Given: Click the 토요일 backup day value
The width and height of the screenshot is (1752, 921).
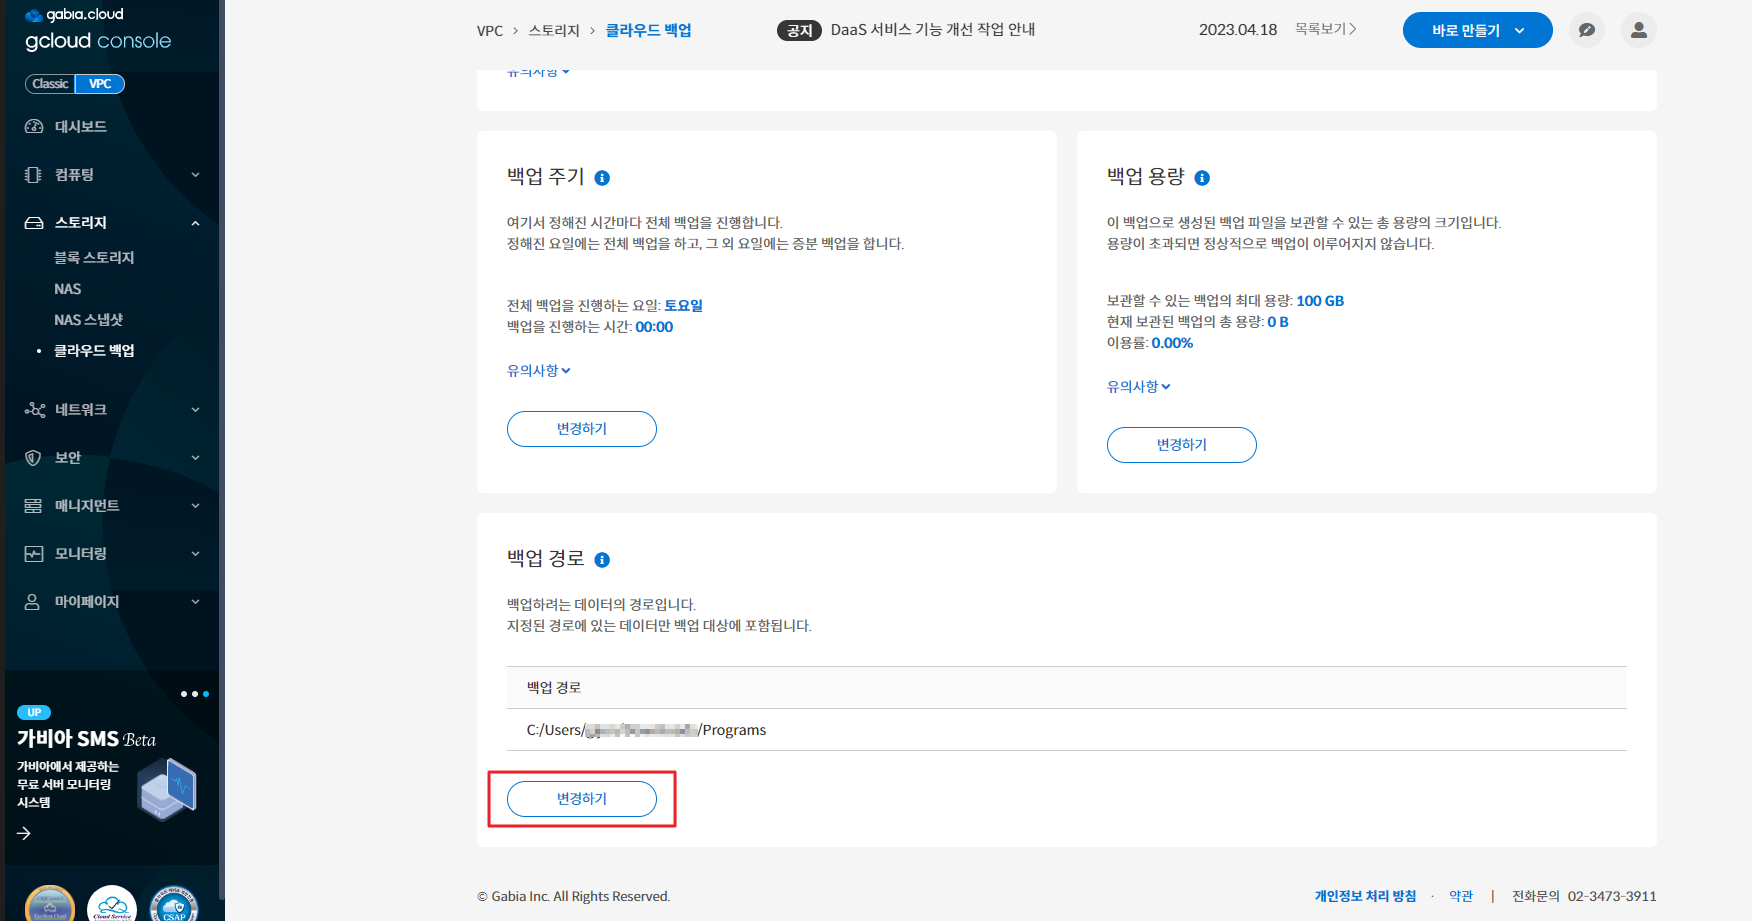Looking at the screenshot, I should [684, 306].
